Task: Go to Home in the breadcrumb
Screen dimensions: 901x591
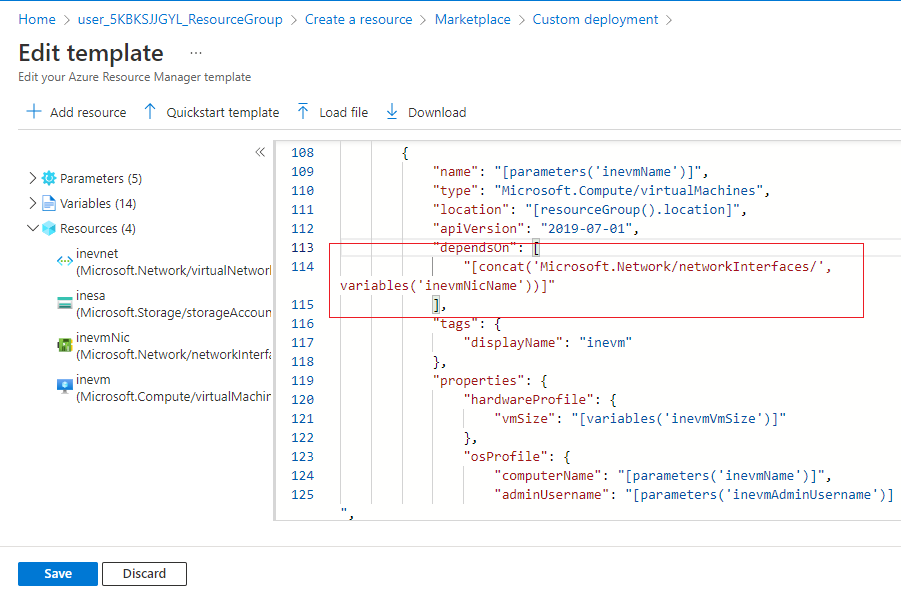Action: [37, 19]
